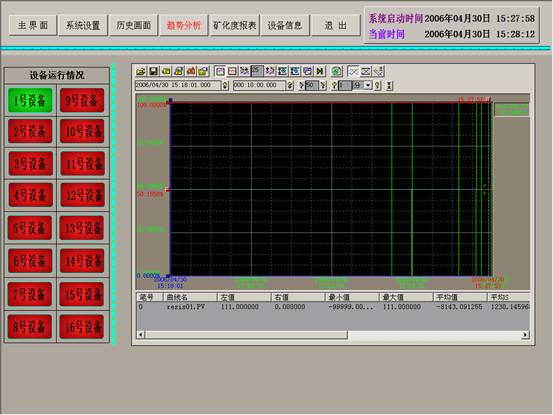Click the red chart icon in toolbar
The image size is (553, 415).
coord(191,71)
